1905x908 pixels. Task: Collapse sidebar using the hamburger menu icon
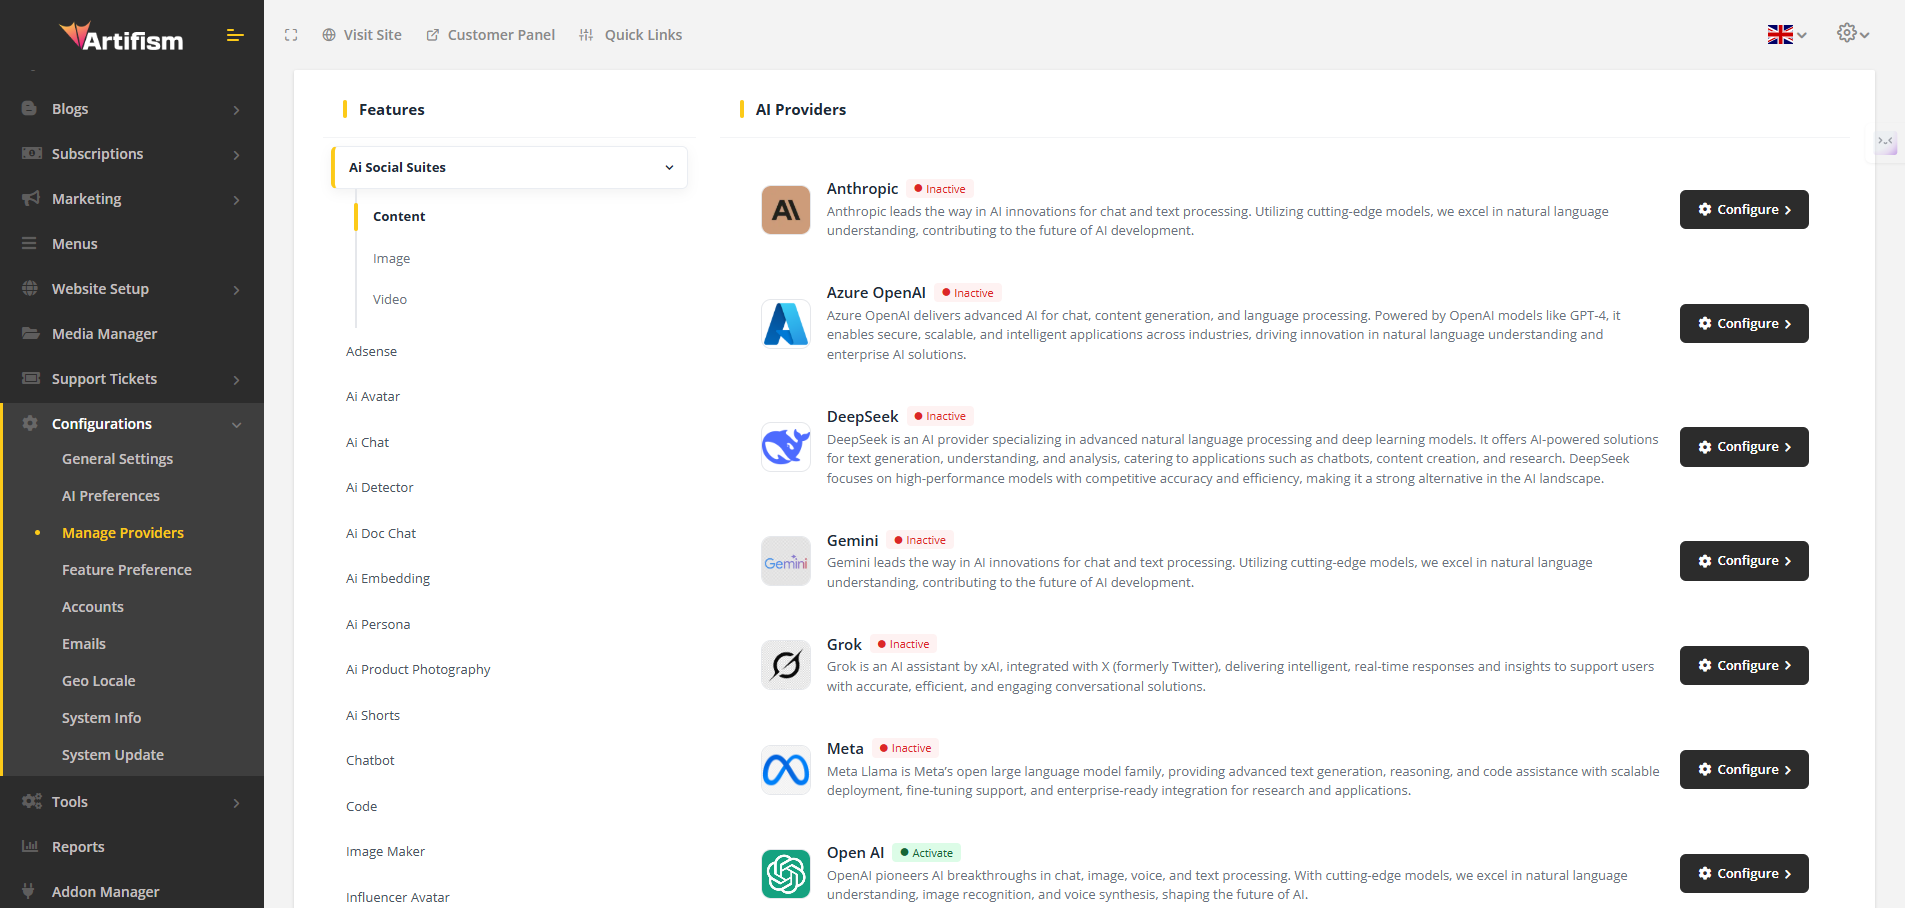click(x=235, y=36)
